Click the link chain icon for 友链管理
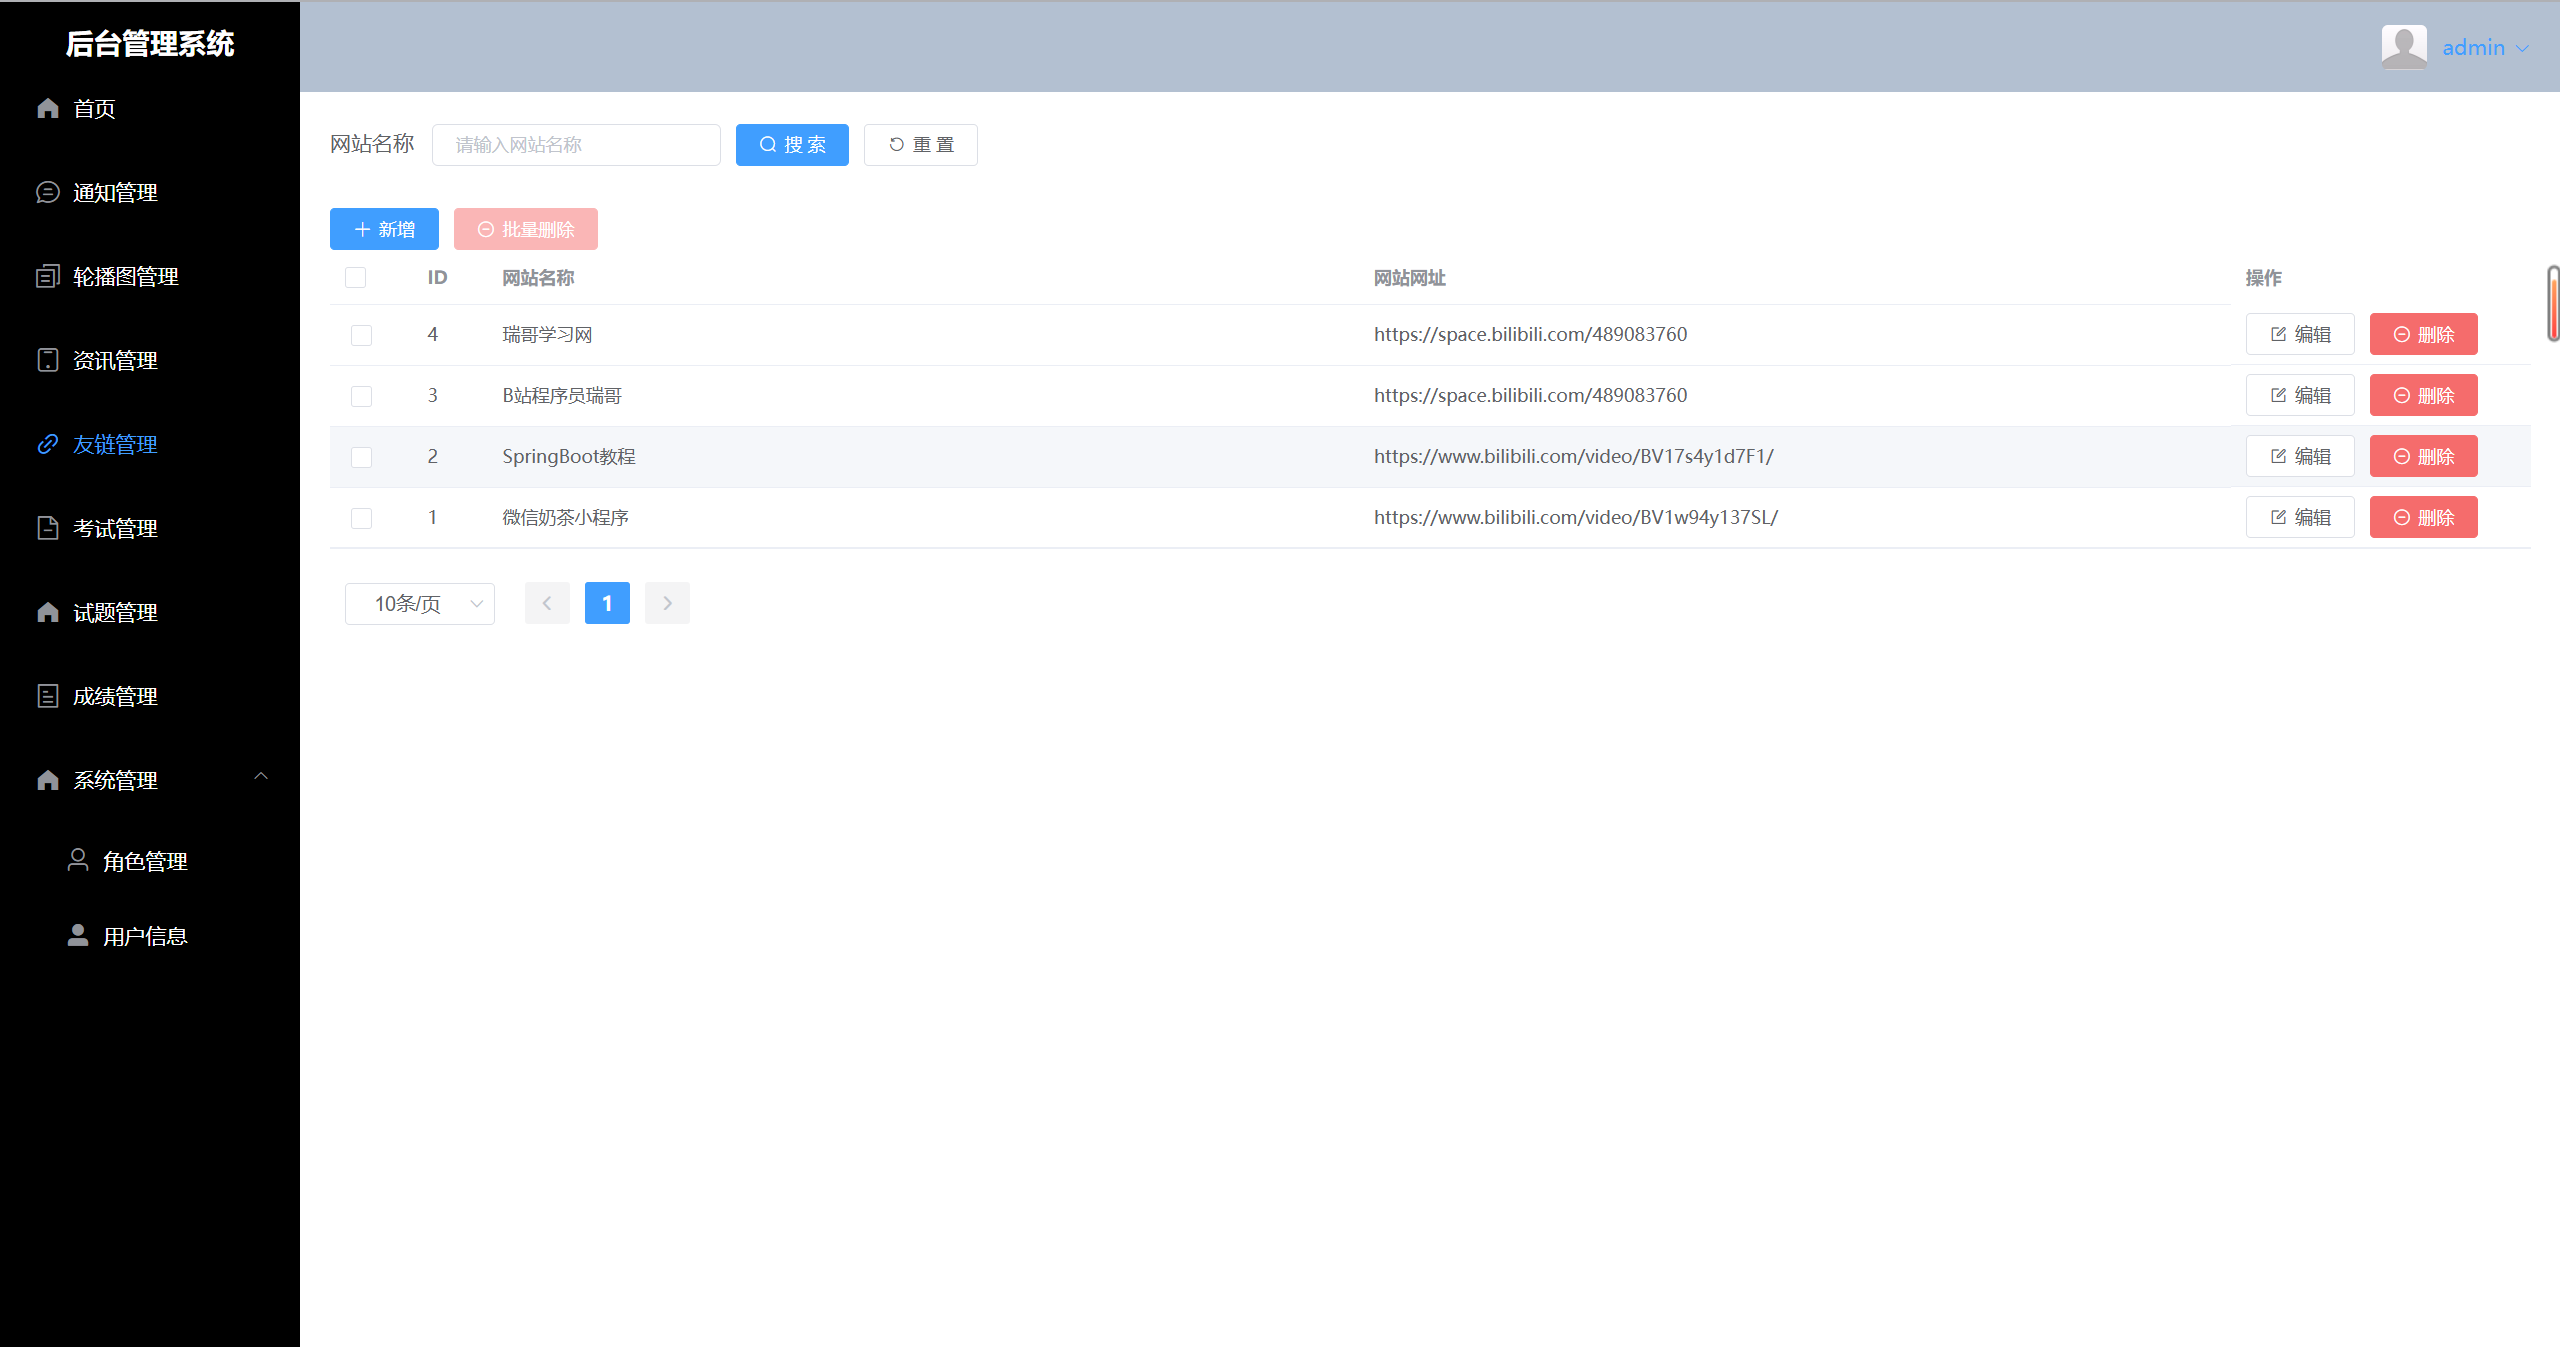The width and height of the screenshot is (2560, 1347). tap(48, 444)
